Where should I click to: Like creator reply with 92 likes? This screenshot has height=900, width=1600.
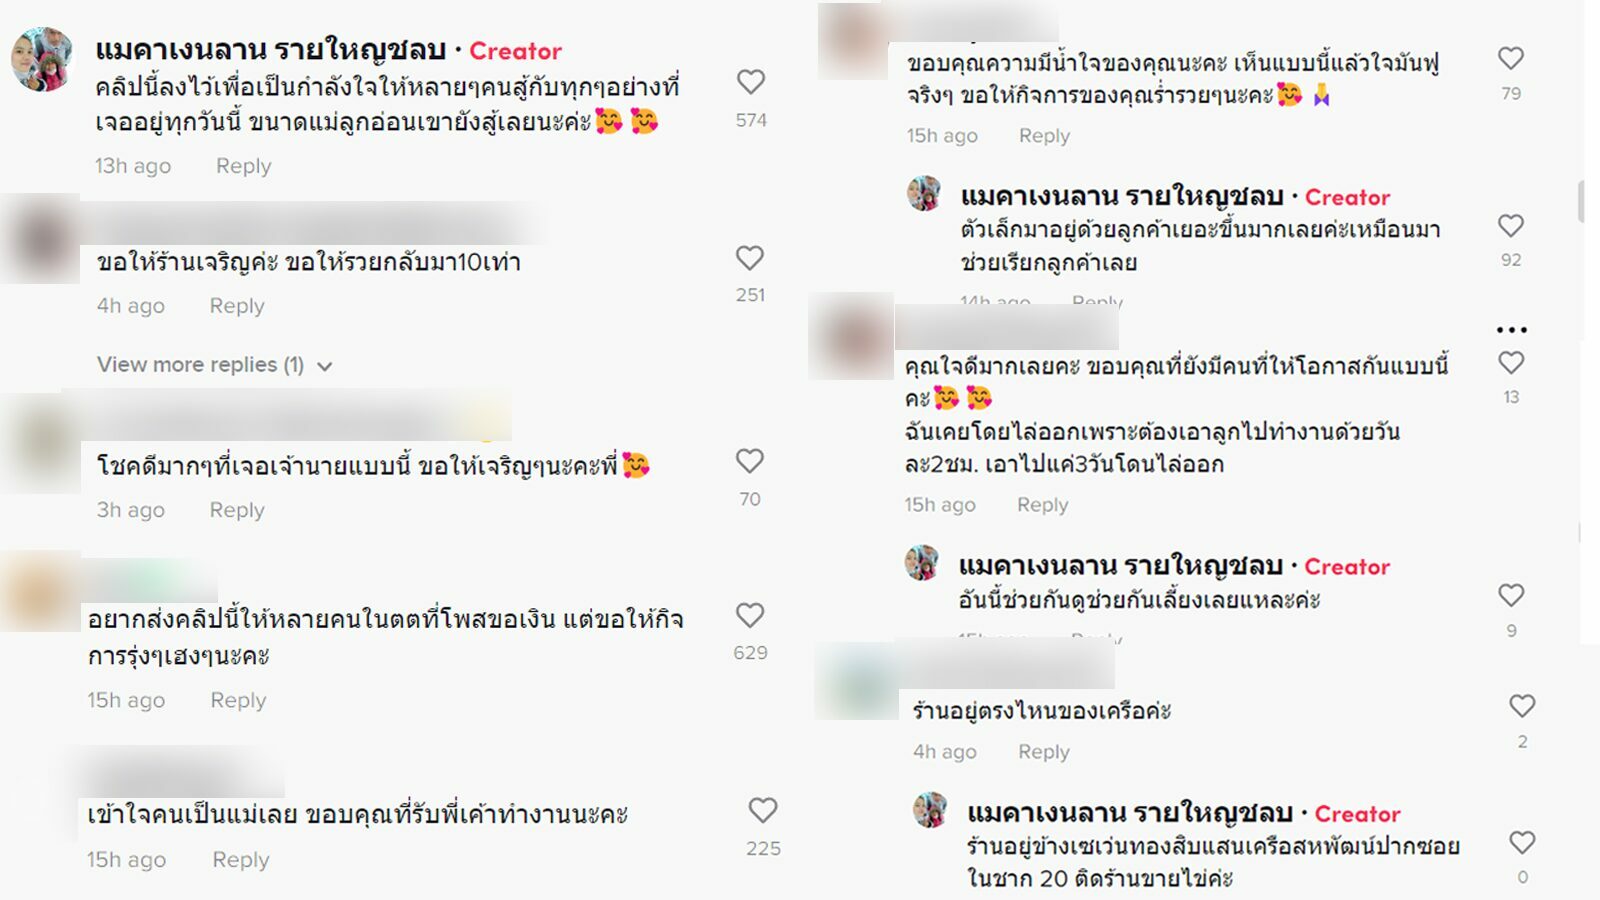tap(1511, 225)
